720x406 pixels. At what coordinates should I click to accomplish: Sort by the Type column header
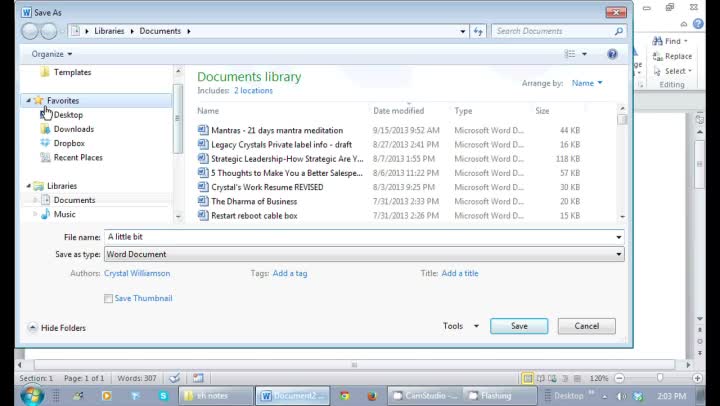(463, 111)
